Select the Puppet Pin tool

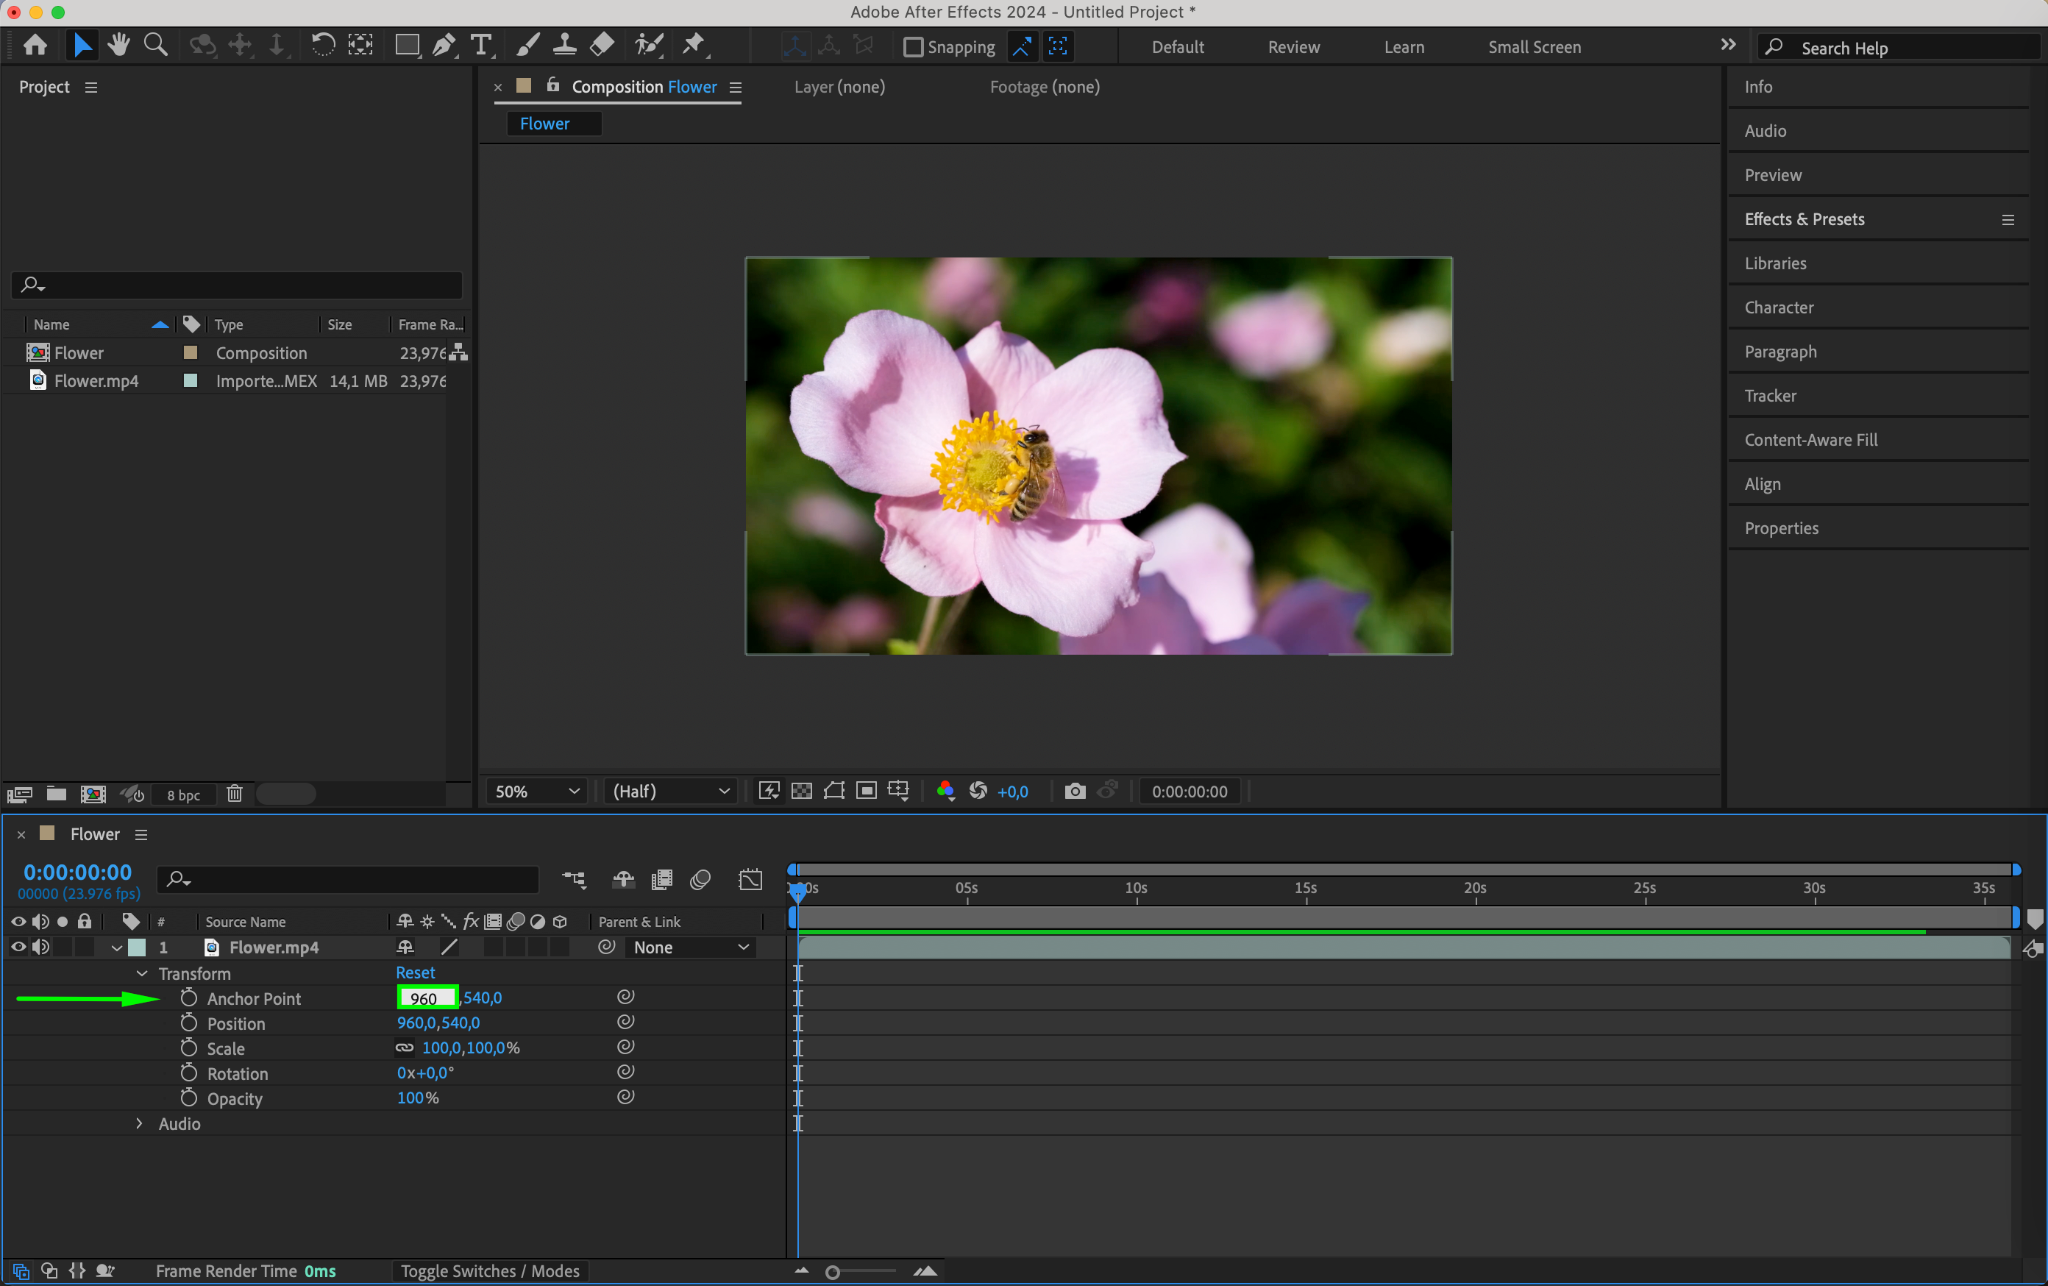693,45
